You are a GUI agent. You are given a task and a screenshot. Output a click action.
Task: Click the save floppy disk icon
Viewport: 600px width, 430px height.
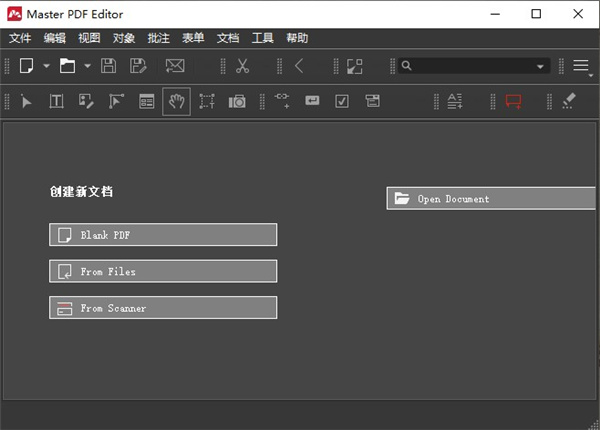point(109,66)
